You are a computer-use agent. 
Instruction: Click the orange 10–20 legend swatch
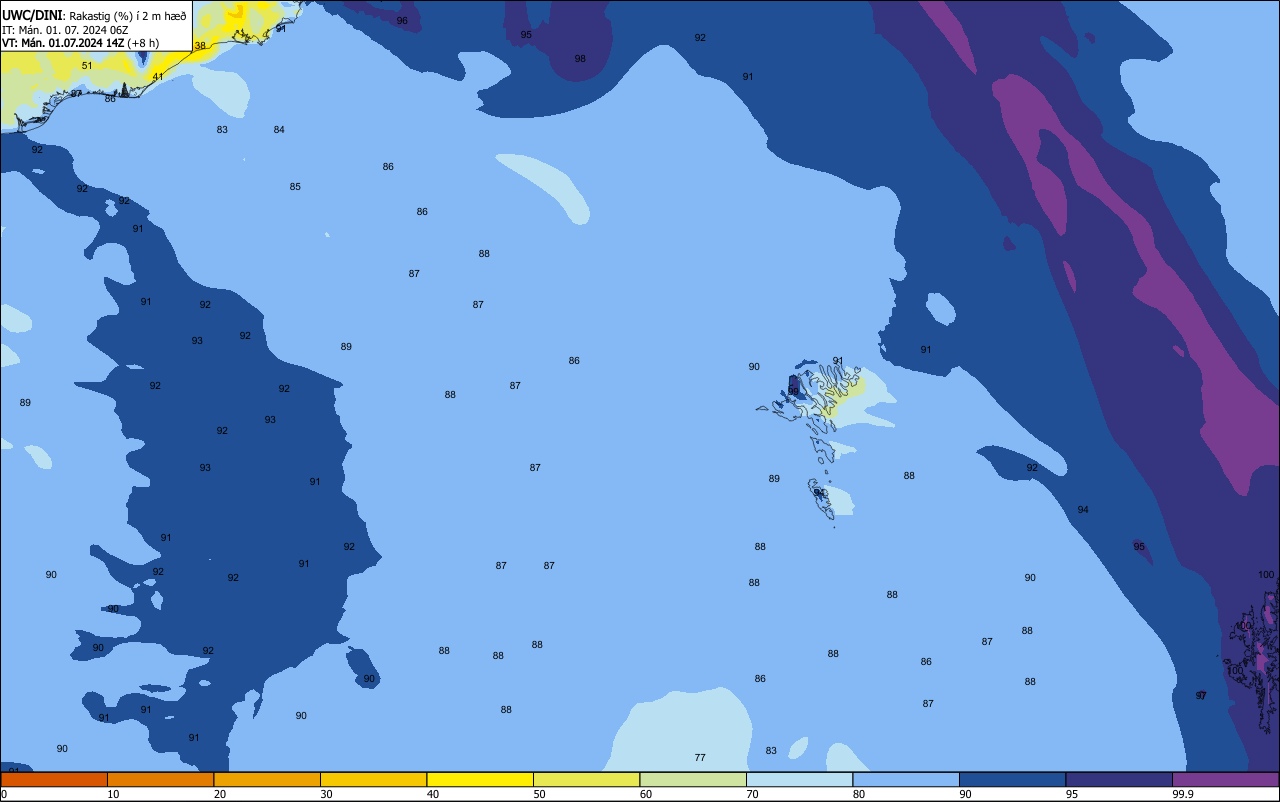tap(160, 779)
